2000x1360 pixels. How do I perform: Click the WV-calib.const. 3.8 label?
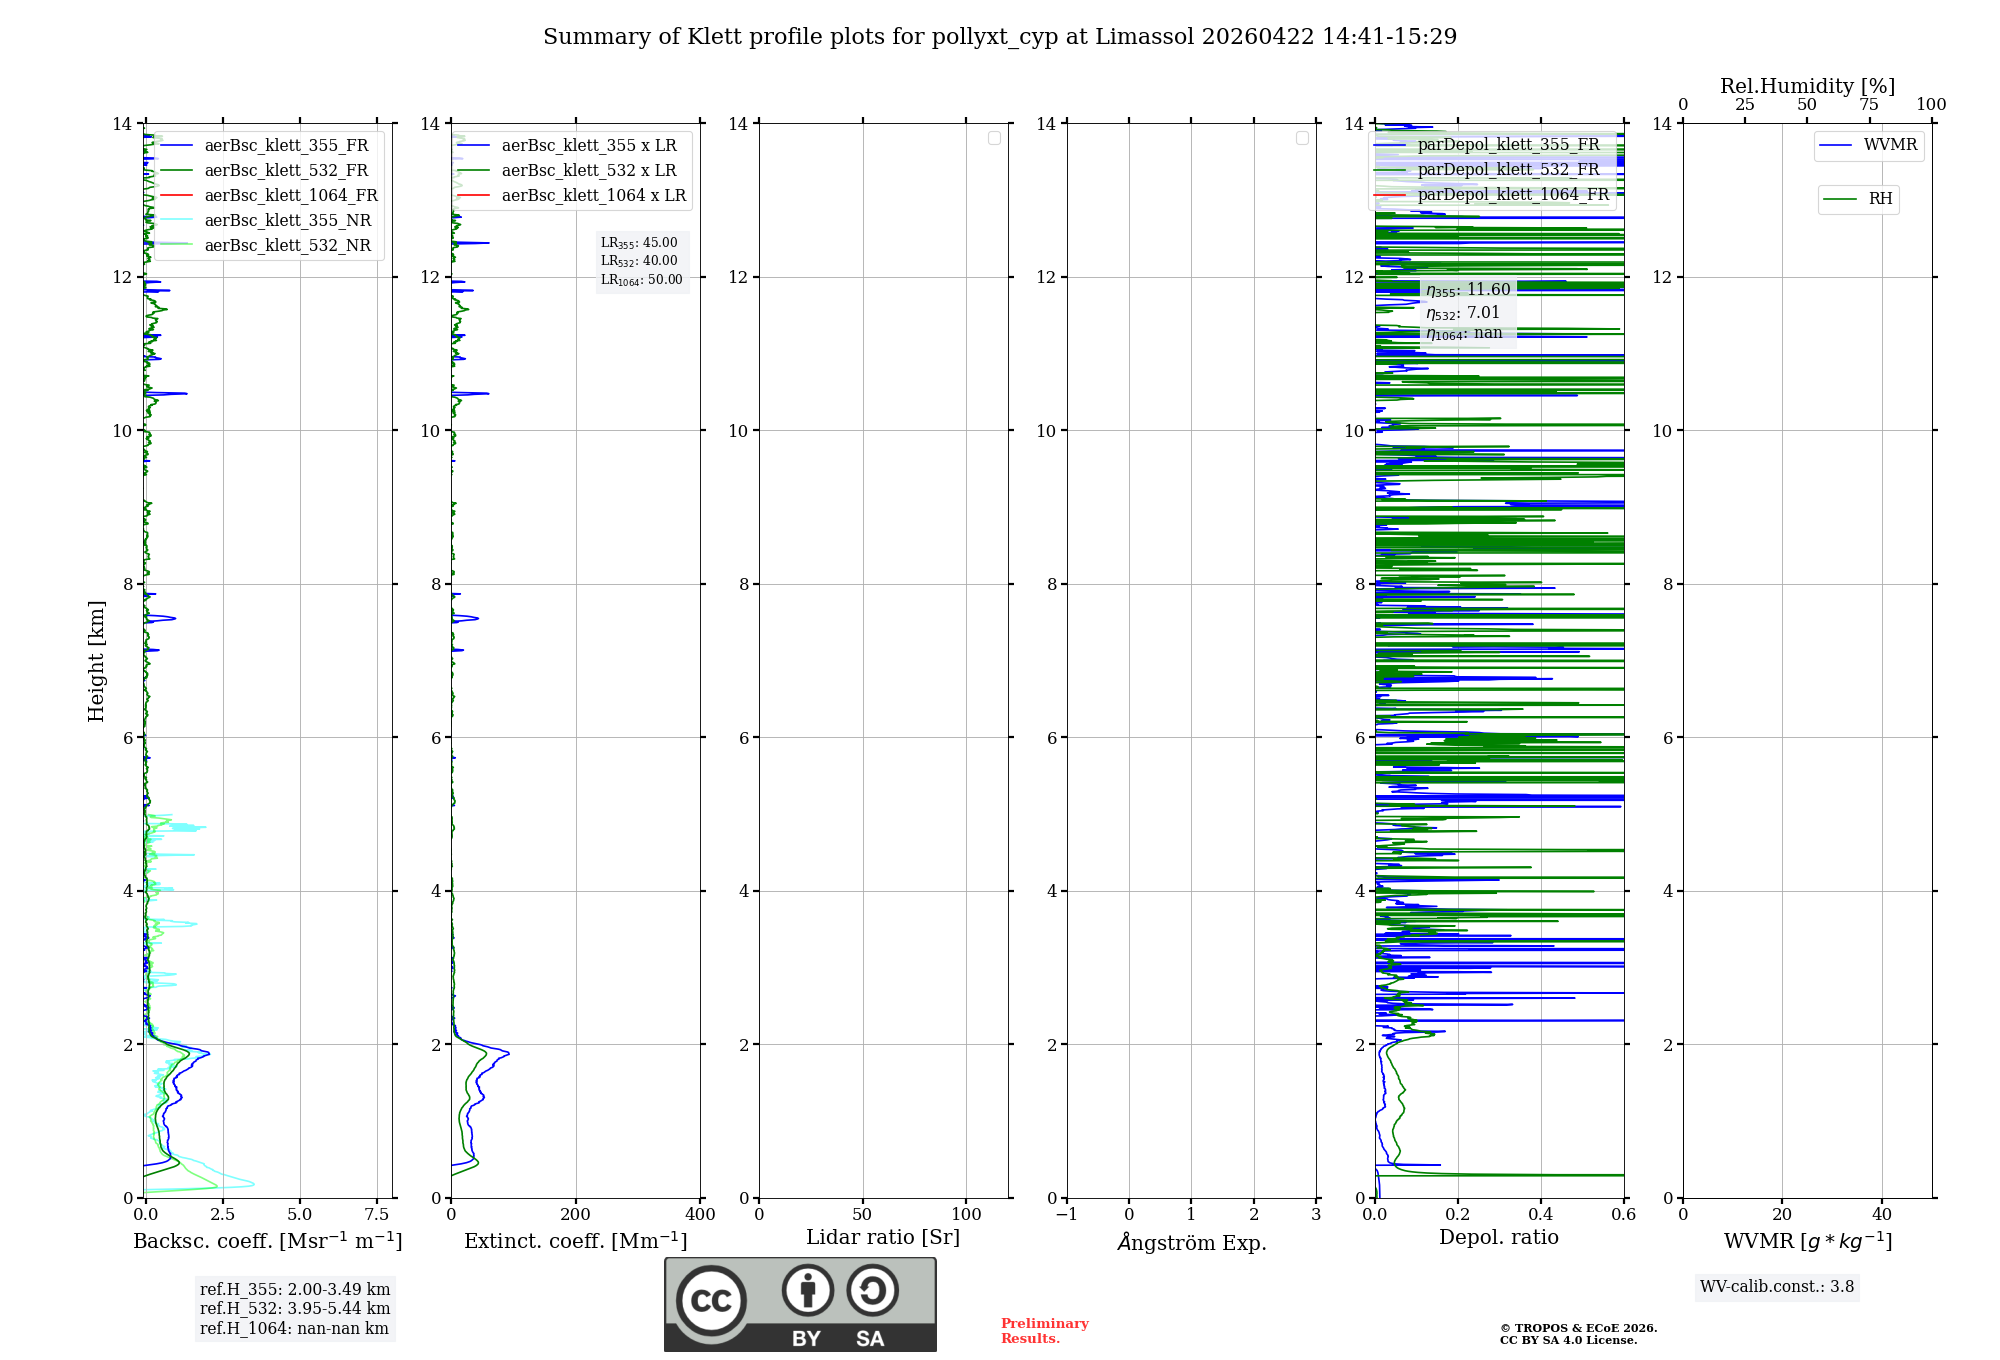[1776, 1287]
